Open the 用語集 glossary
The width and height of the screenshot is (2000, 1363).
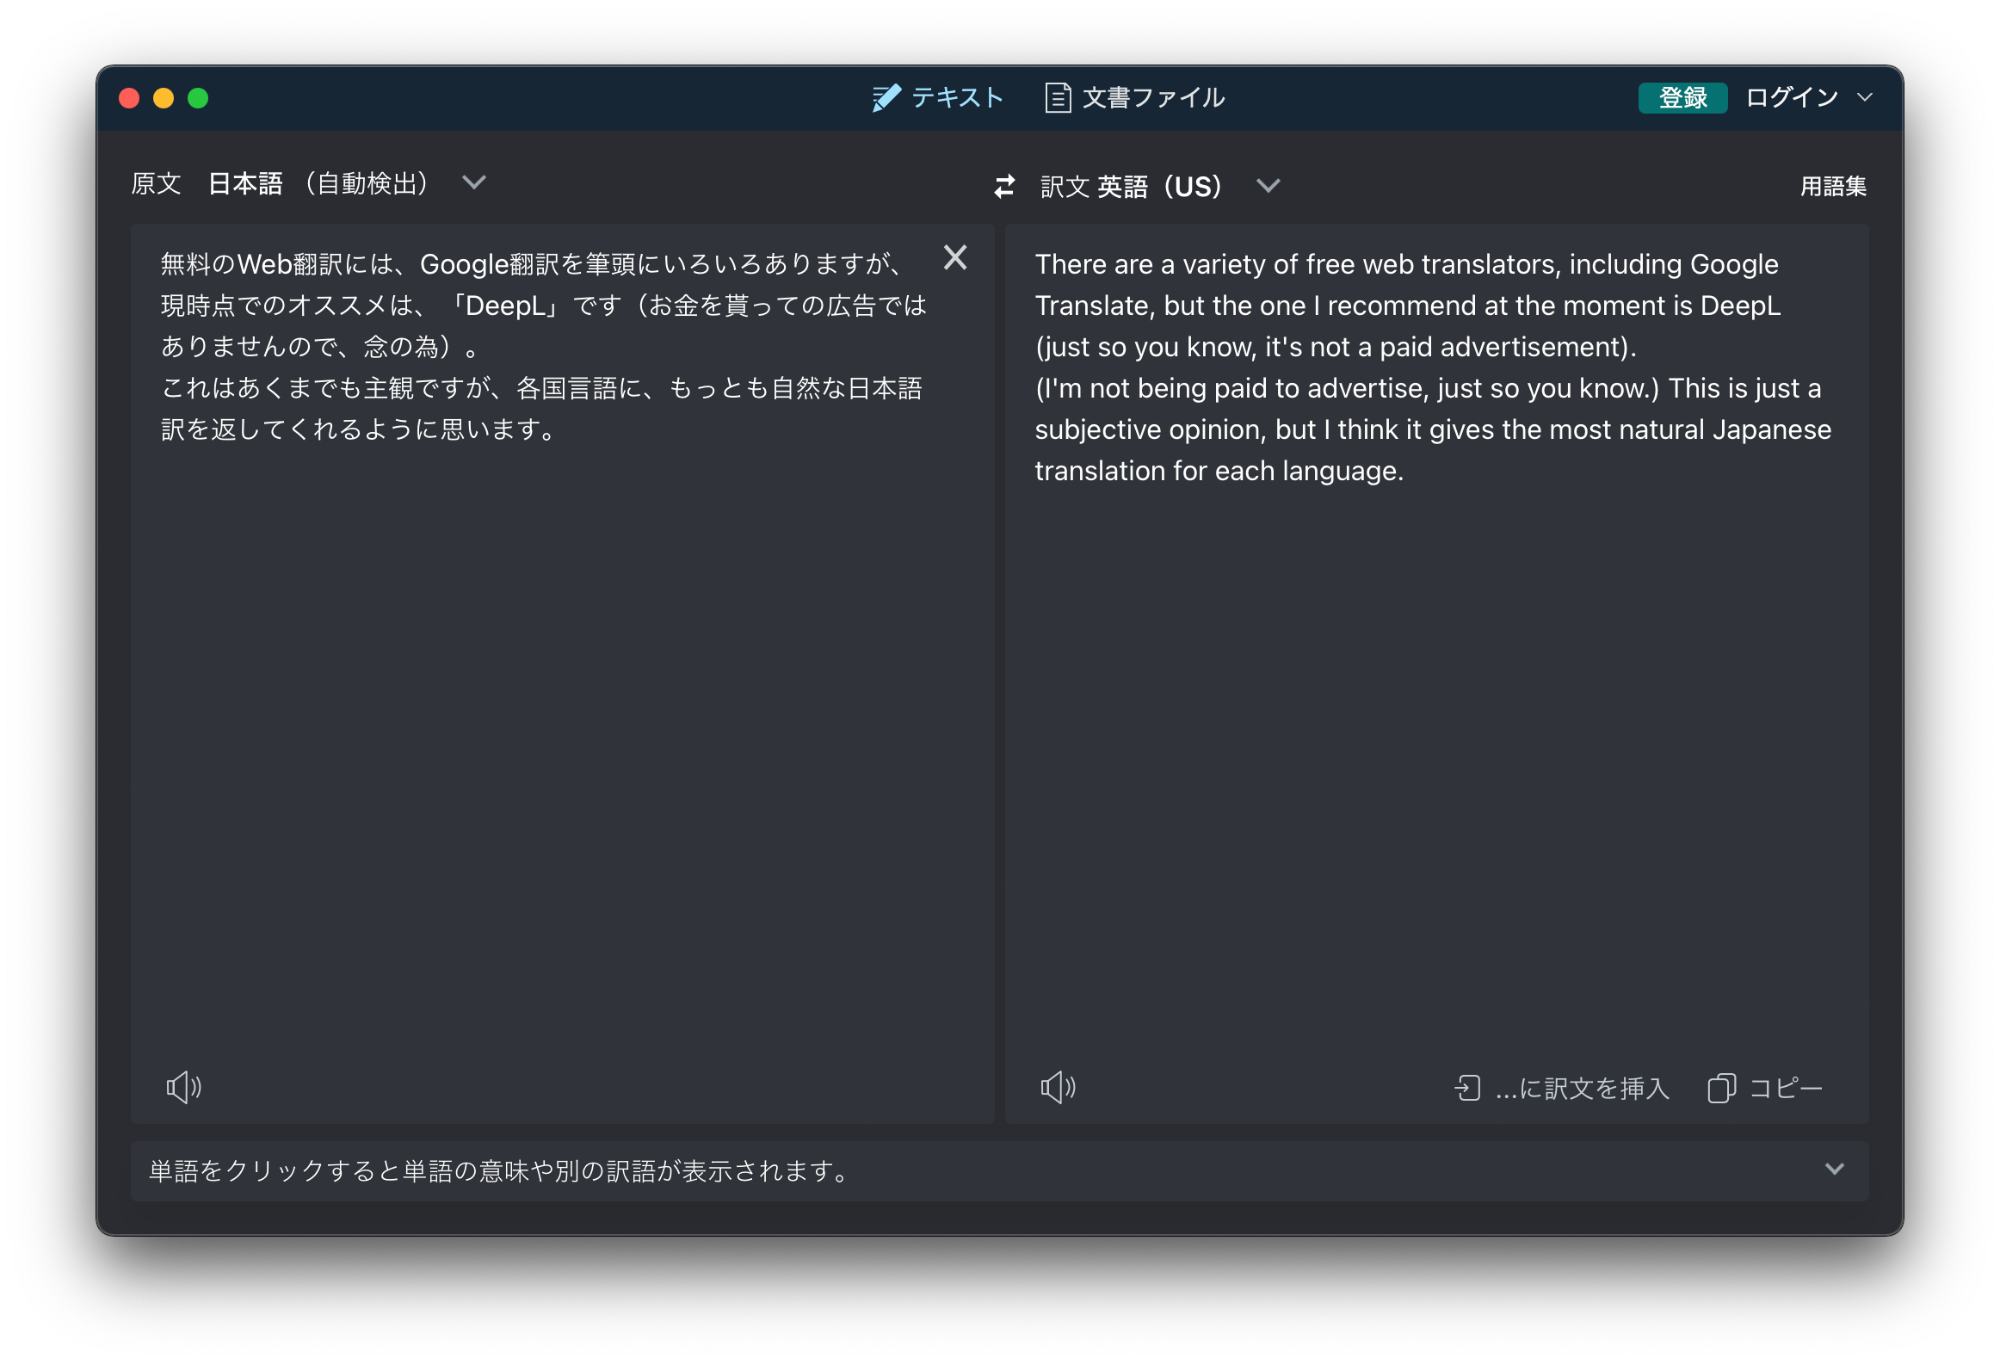(x=1832, y=186)
